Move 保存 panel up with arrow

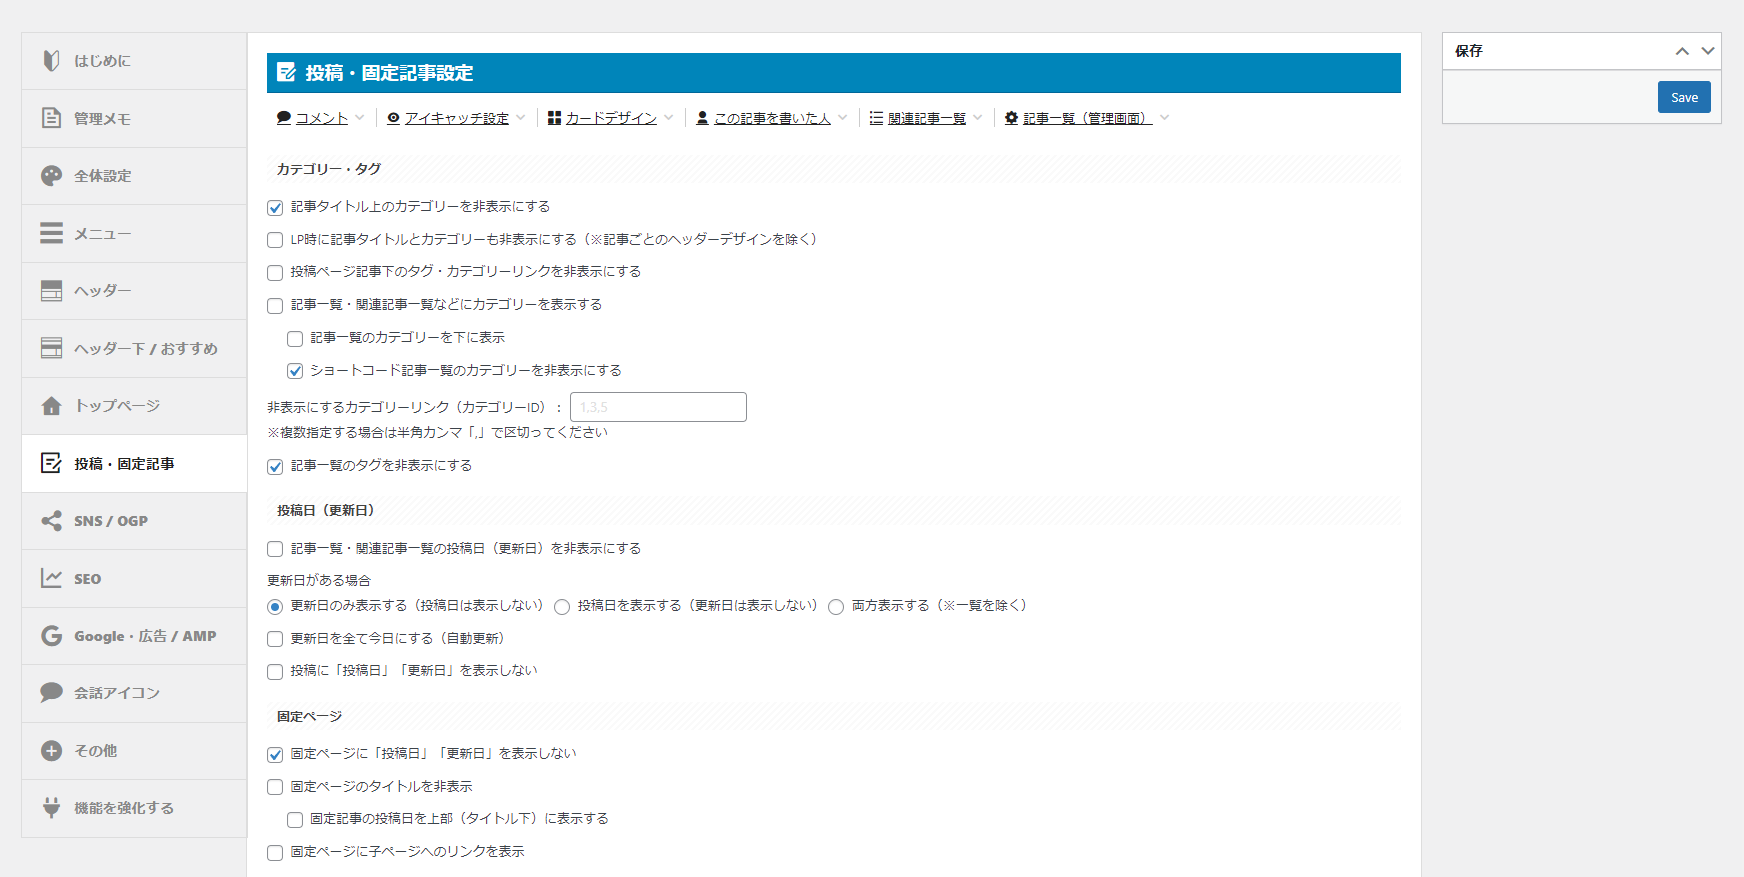[1682, 51]
